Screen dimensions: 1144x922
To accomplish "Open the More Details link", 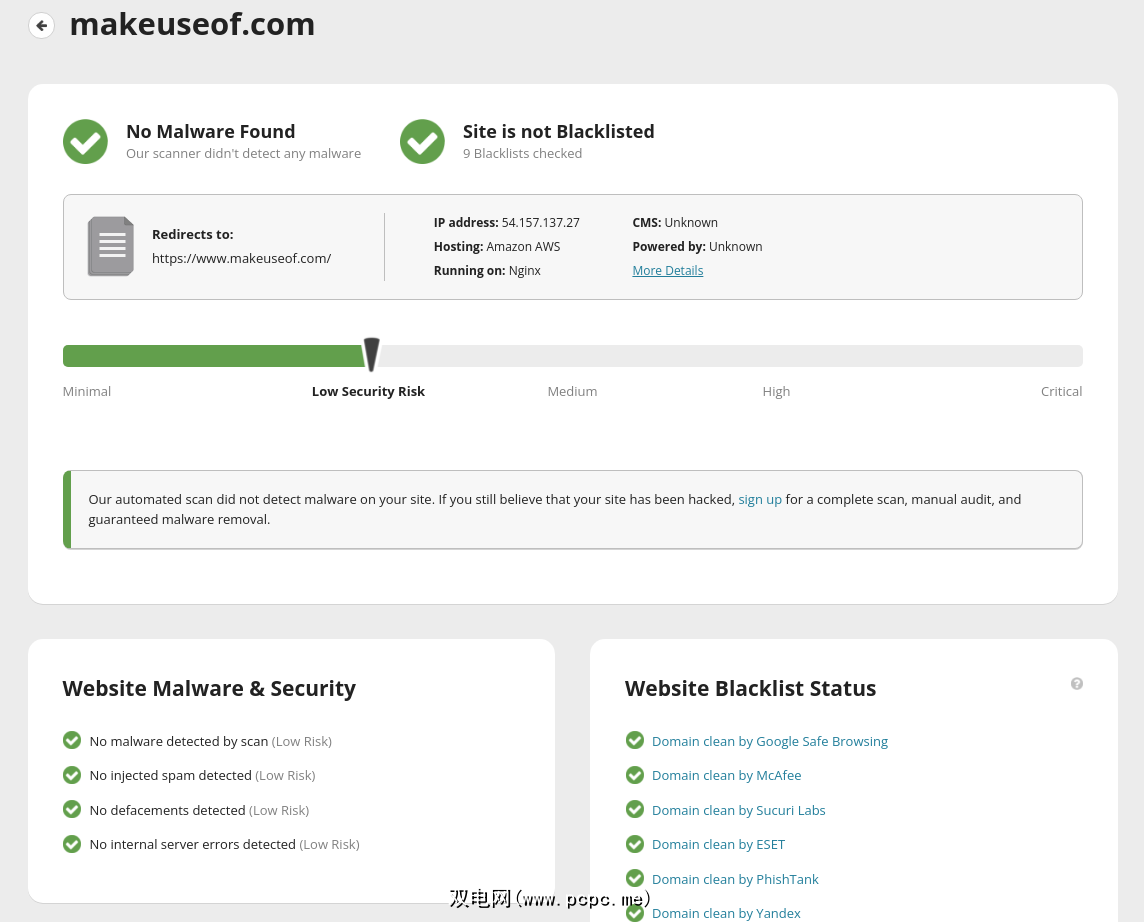I will click(667, 271).
